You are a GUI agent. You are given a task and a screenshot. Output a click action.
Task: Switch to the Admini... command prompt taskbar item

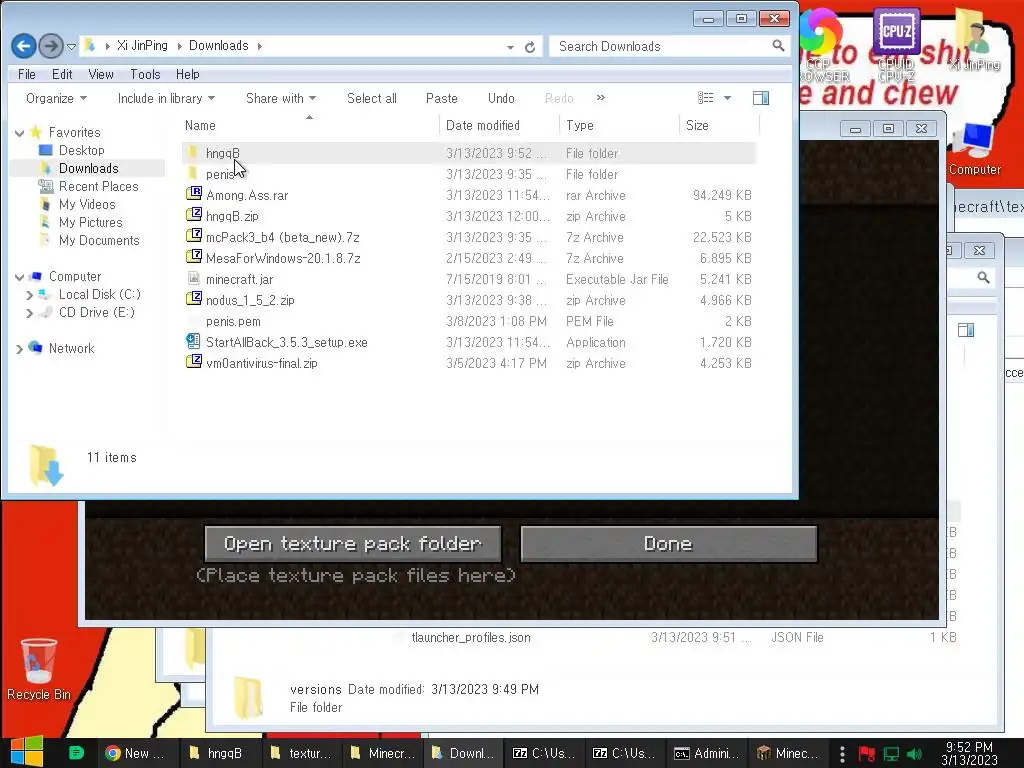(707, 753)
